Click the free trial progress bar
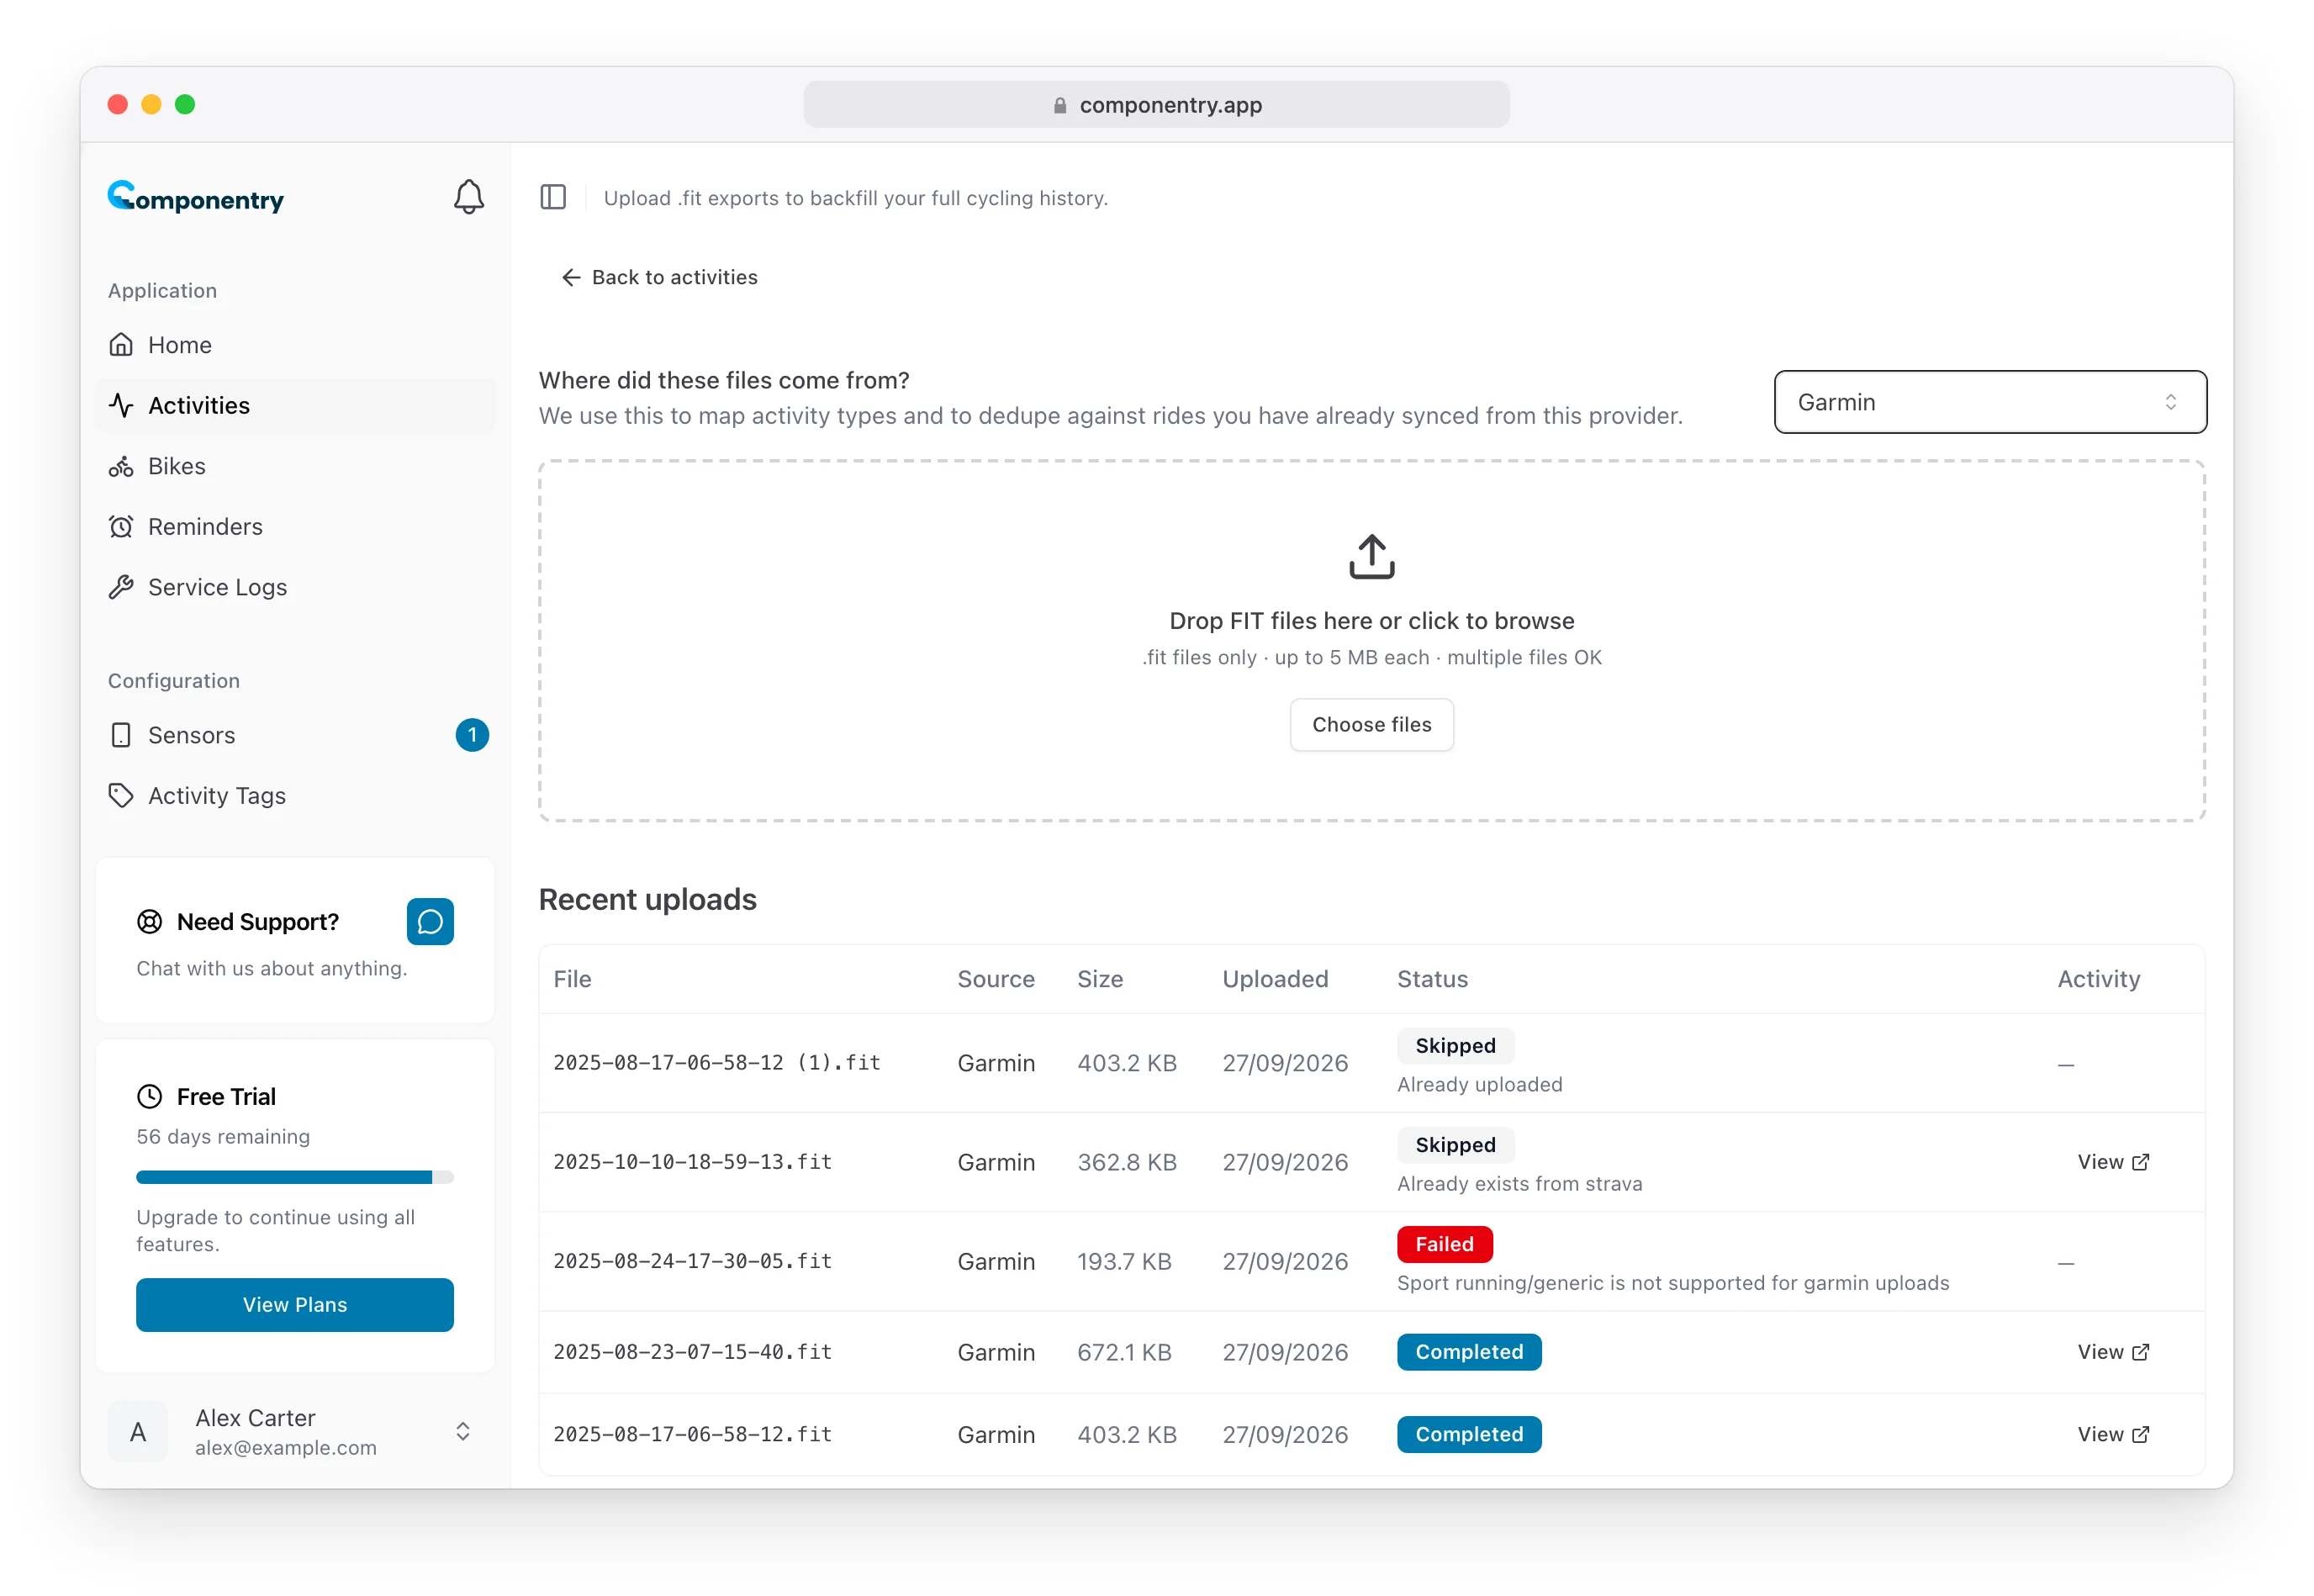This screenshot has width=2314, height=1596. (295, 1177)
